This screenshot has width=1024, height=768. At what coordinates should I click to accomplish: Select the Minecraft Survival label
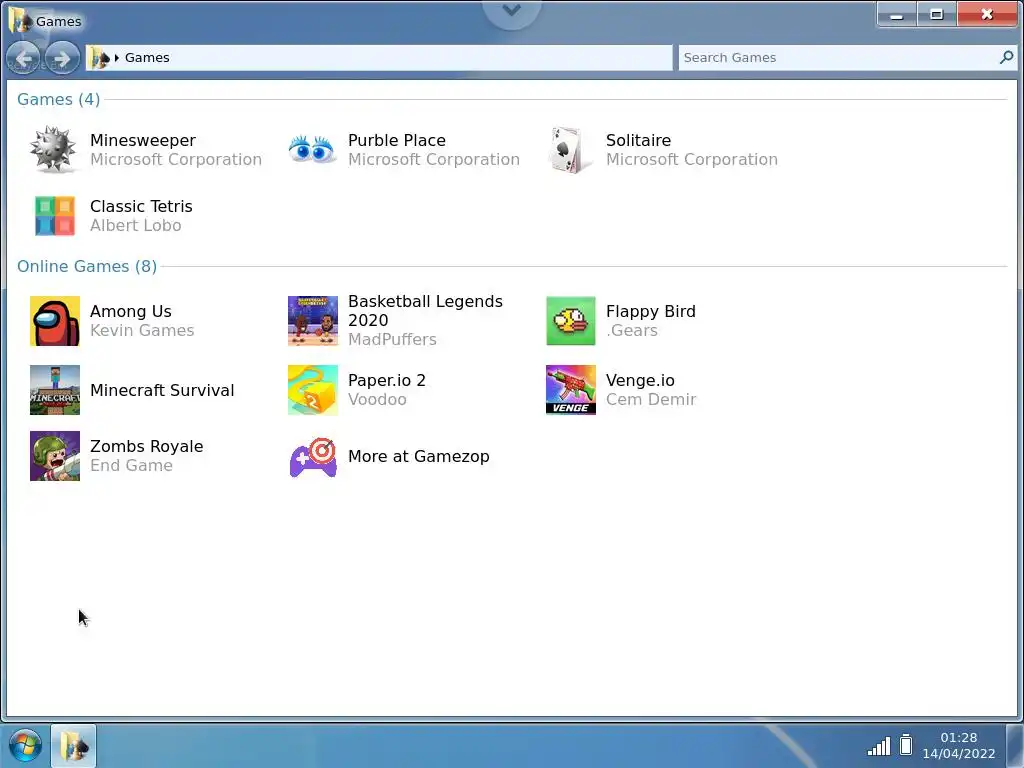[x=162, y=391]
